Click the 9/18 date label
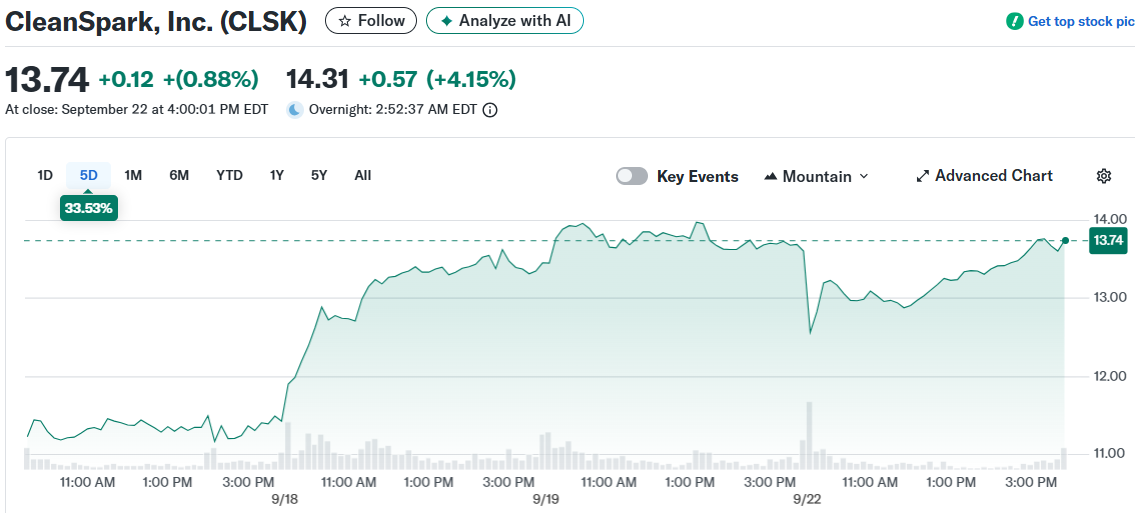Screen dimensions: 1135x513 pos(284,499)
